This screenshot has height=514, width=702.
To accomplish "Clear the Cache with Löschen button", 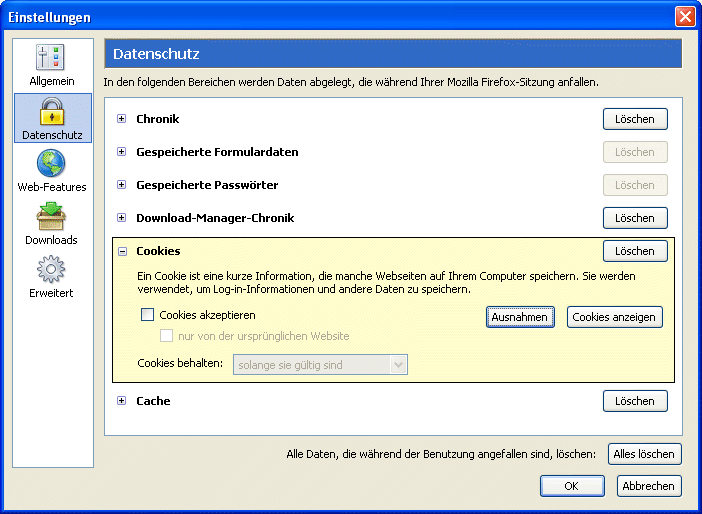I will (635, 401).
